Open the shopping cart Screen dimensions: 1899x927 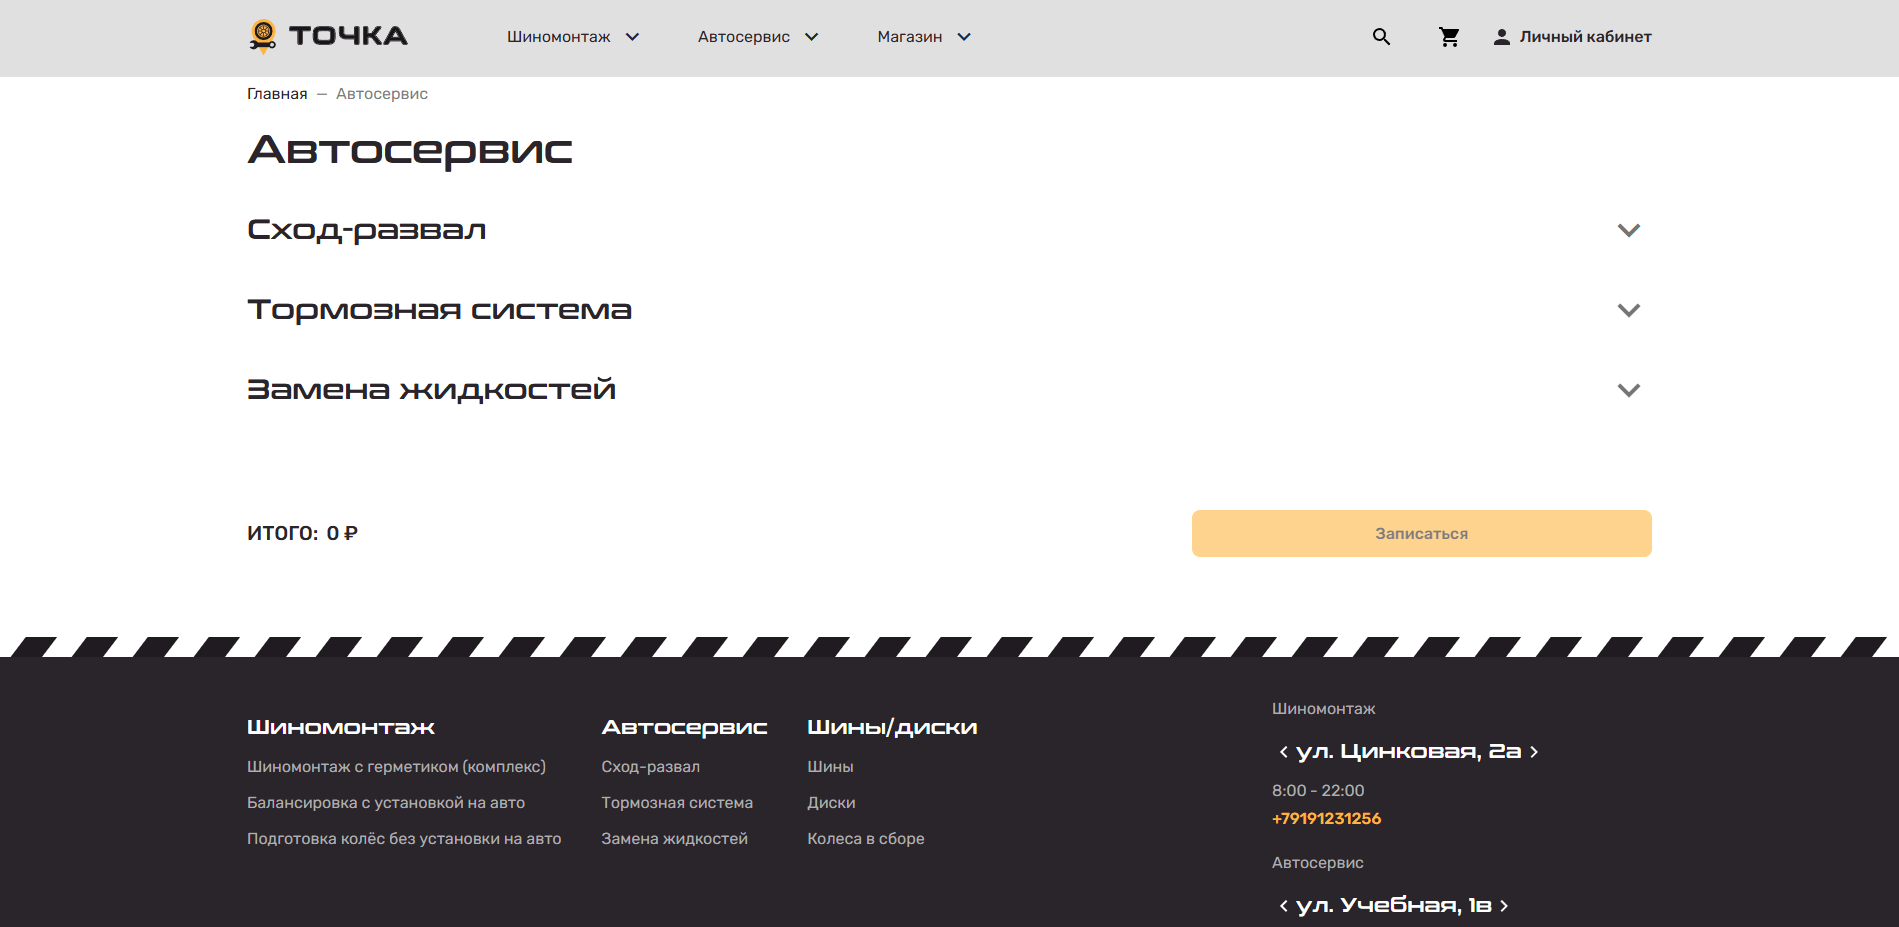1448,37
